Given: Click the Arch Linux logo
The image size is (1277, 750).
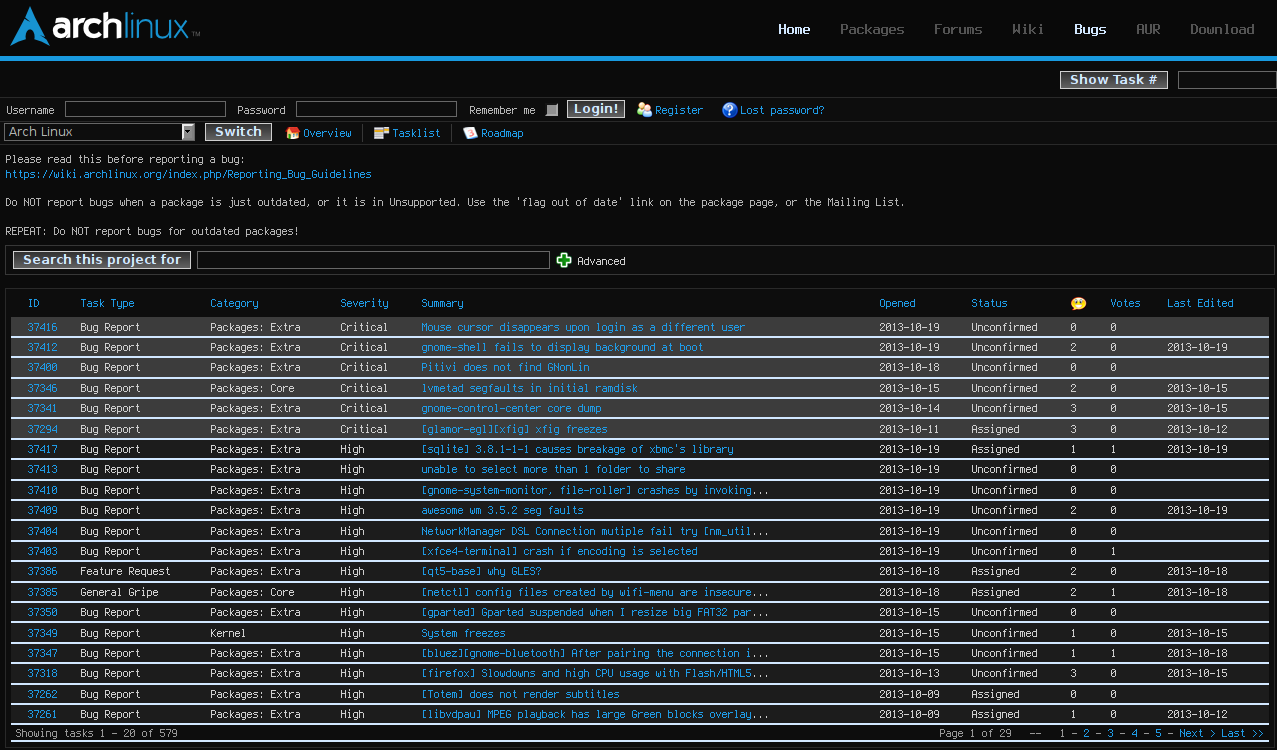Looking at the screenshot, I should point(99,27).
